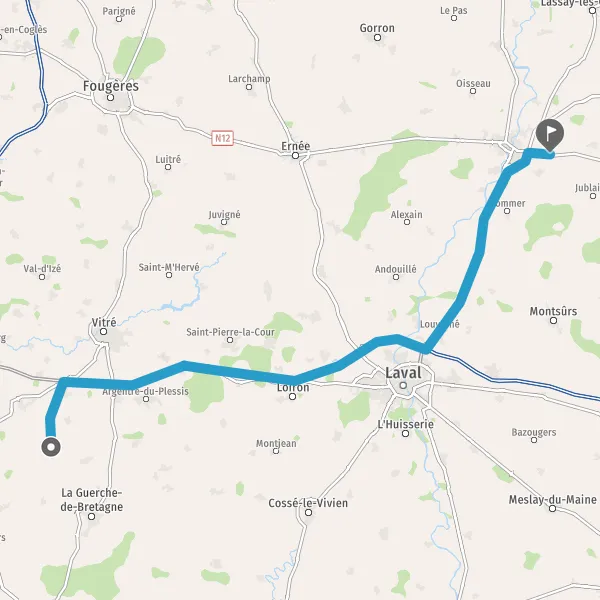Click the Ernée town dot

point(295,155)
